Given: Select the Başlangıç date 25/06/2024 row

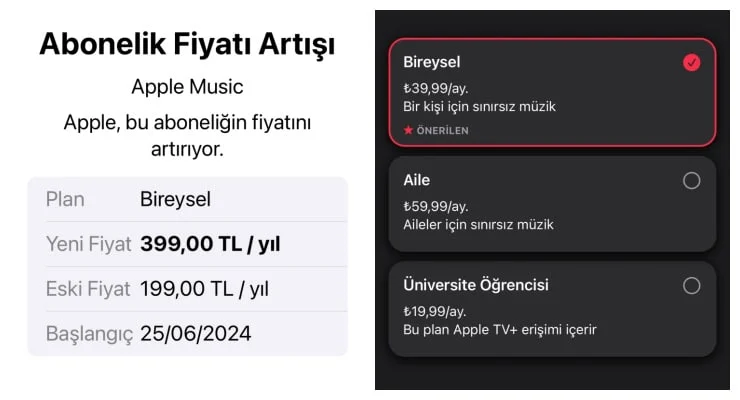Looking at the screenshot, I should (x=187, y=334).
